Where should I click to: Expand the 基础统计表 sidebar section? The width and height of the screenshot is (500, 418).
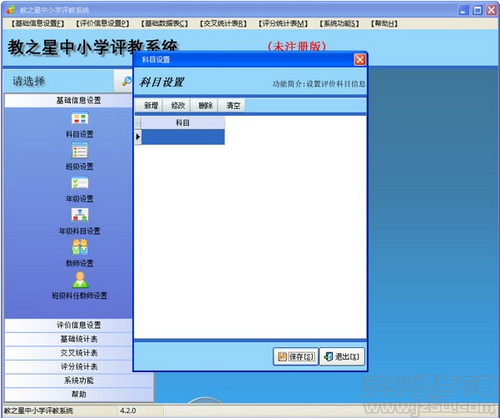tap(68, 339)
